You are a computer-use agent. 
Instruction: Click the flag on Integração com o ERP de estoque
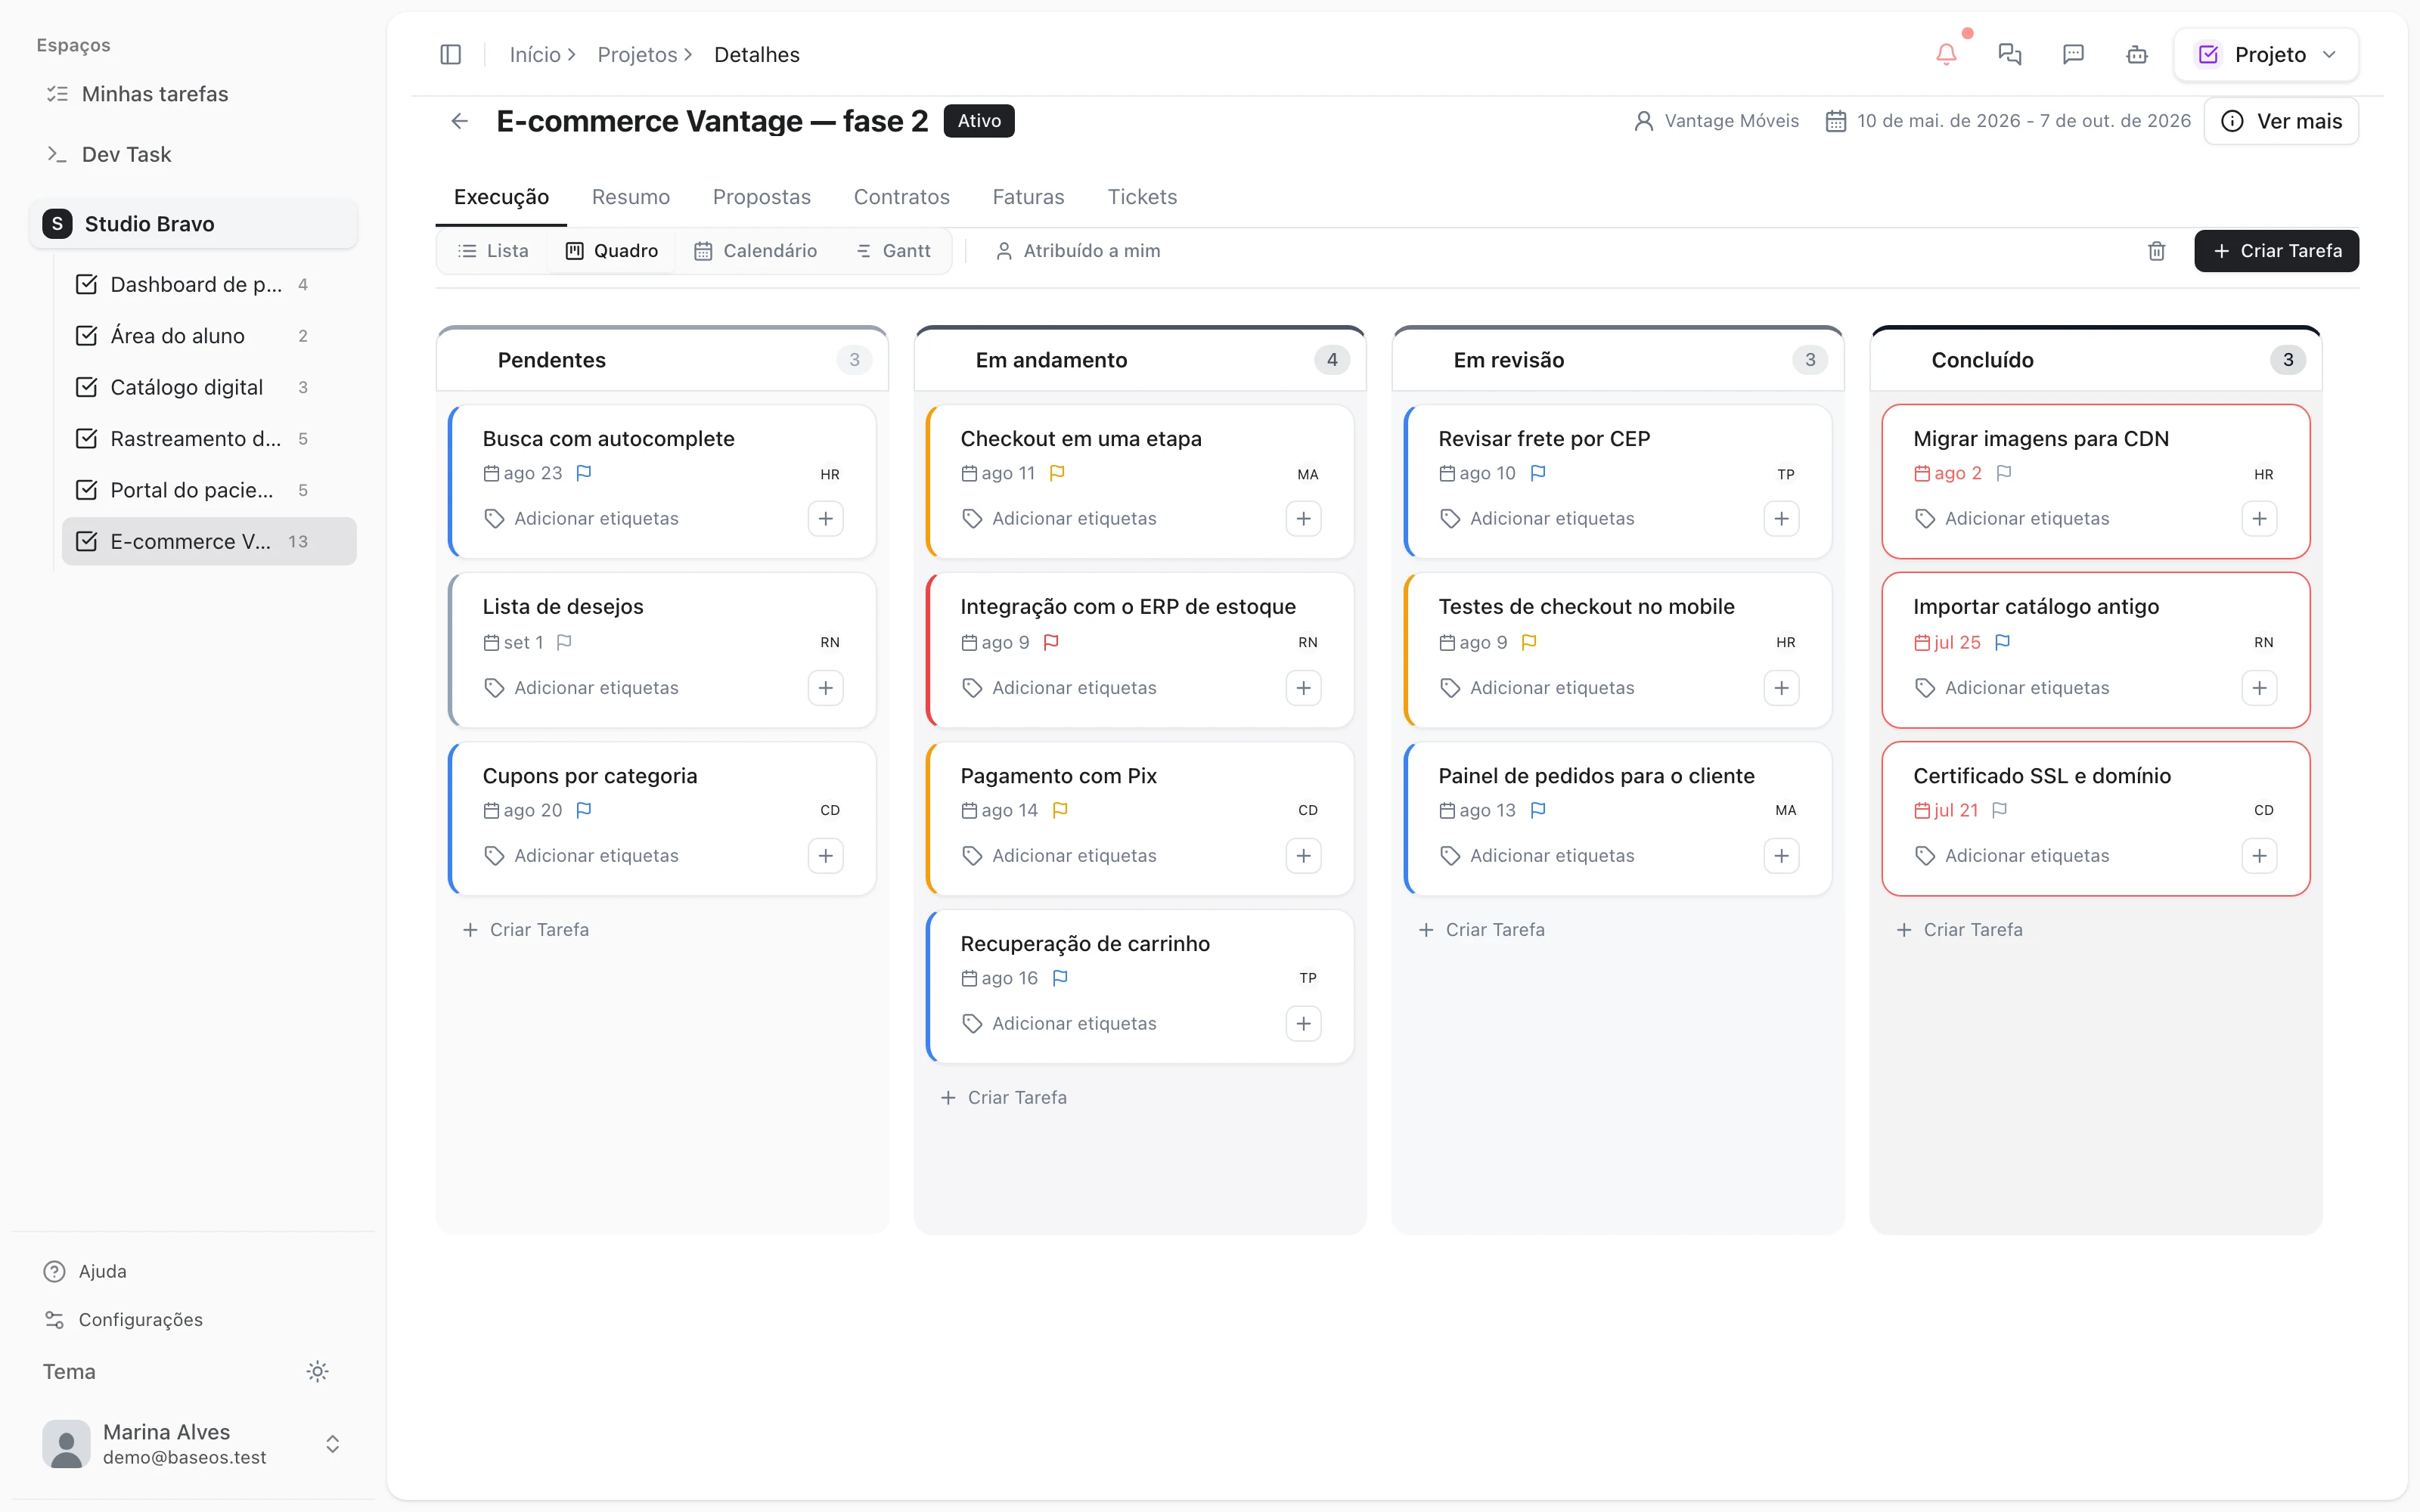[x=1051, y=642]
